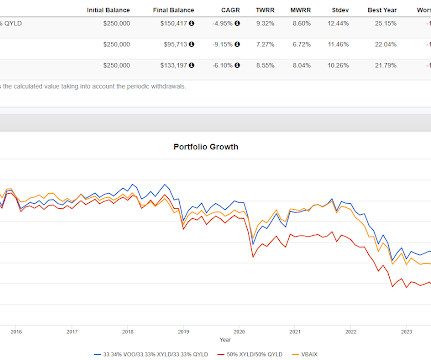
Task: Click info icon next to -9.15% CAGR
Action: click(x=237, y=44)
